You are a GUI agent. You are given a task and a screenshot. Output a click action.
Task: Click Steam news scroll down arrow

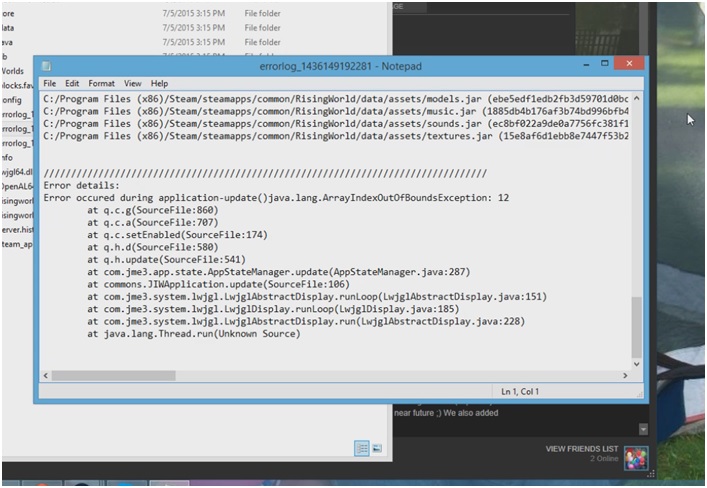tap(645, 428)
